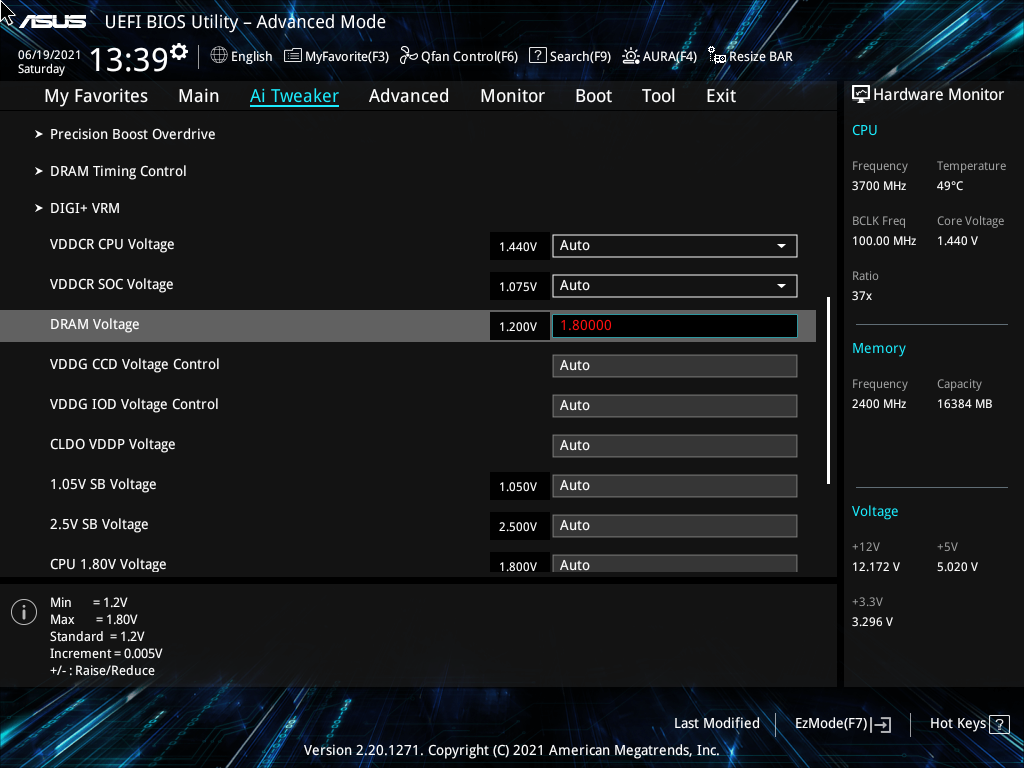Viewport: 1024px width, 768px height.
Task: Open MyFavorite settings
Action: pos(336,56)
